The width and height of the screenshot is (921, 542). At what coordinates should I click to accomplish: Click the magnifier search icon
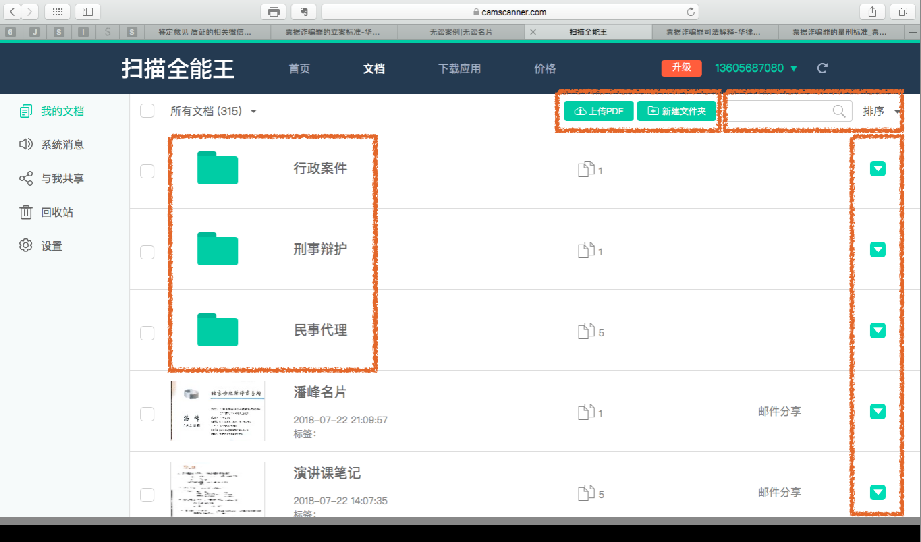tap(839, 111)
